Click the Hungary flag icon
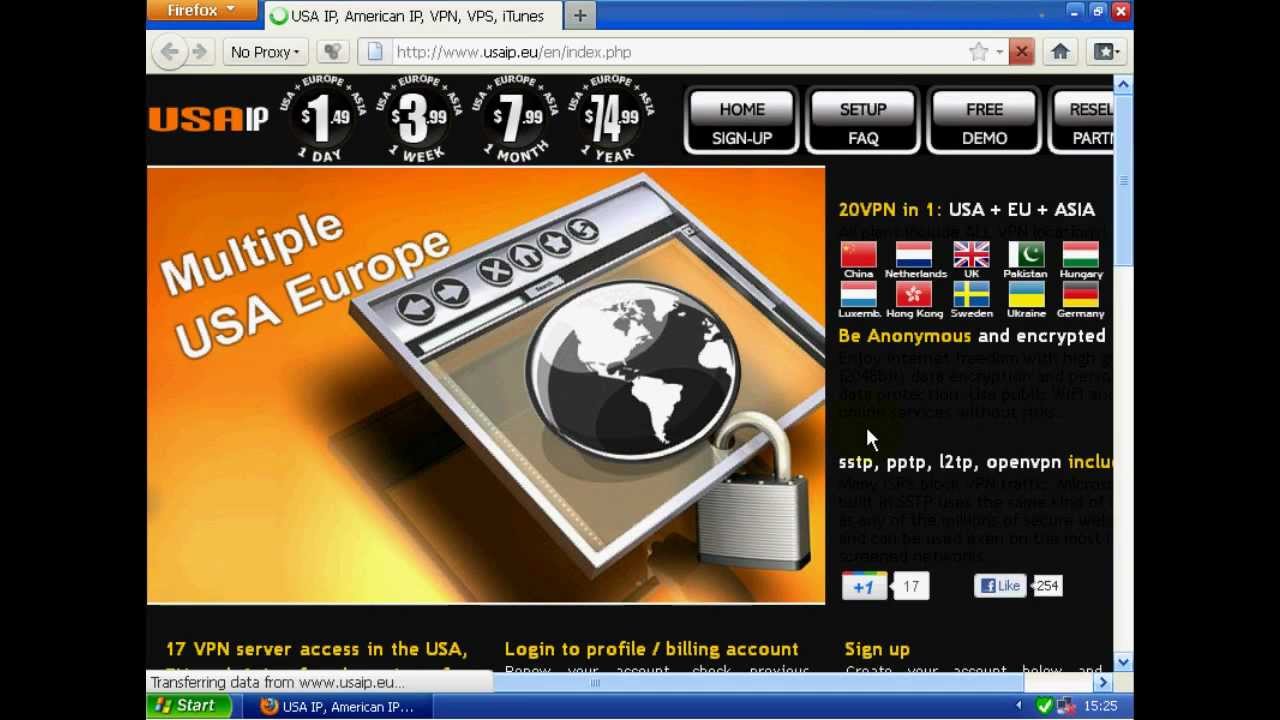 click(x=1081, y=254)
